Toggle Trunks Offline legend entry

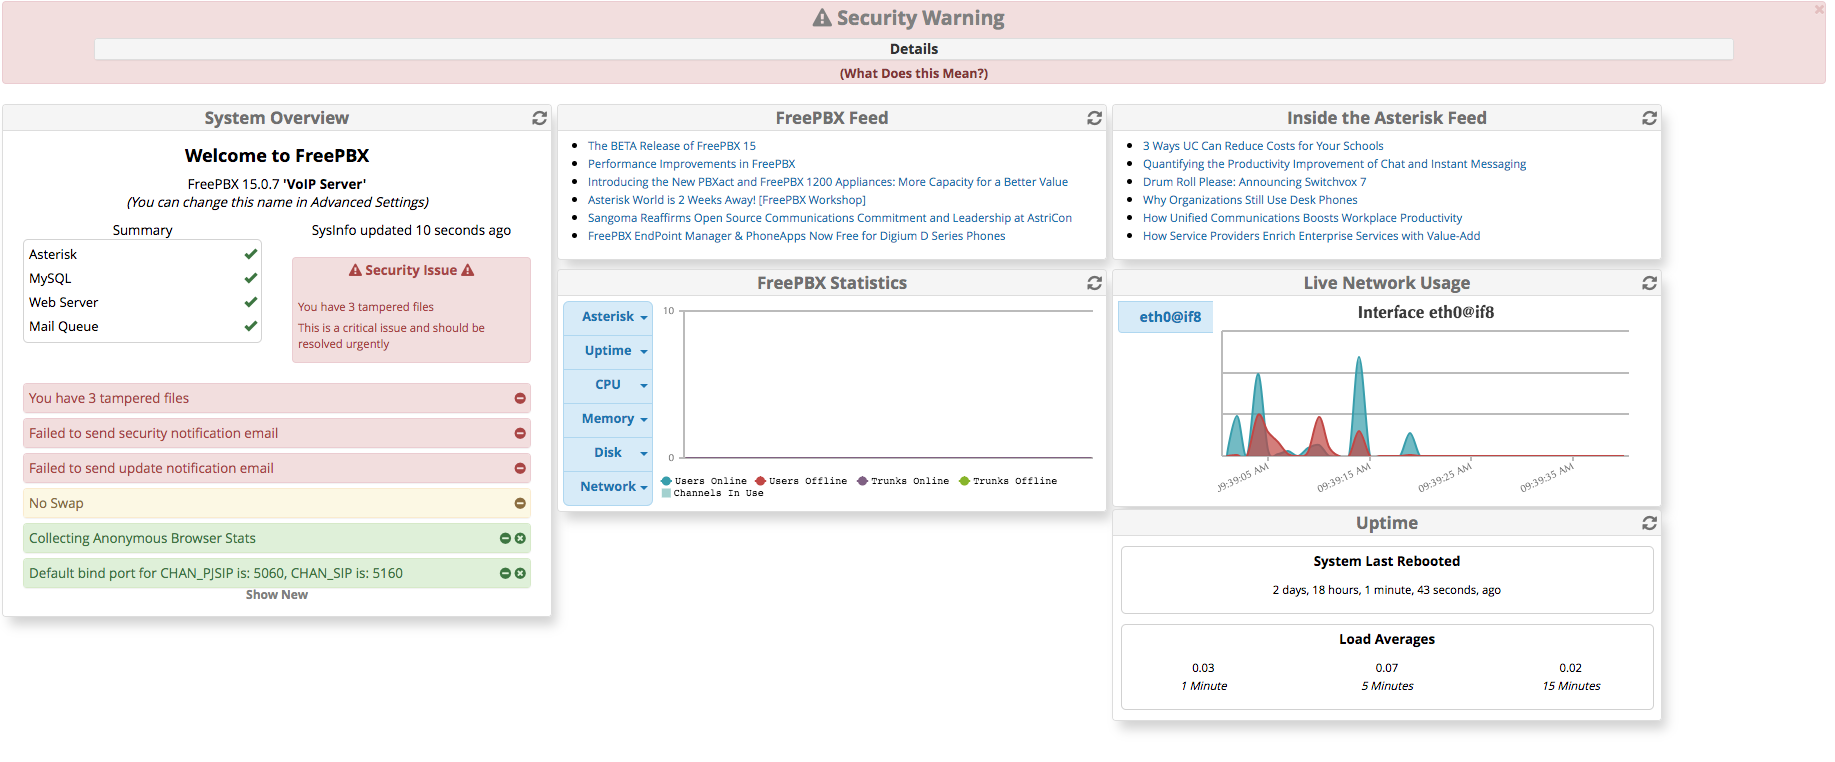1008,481
